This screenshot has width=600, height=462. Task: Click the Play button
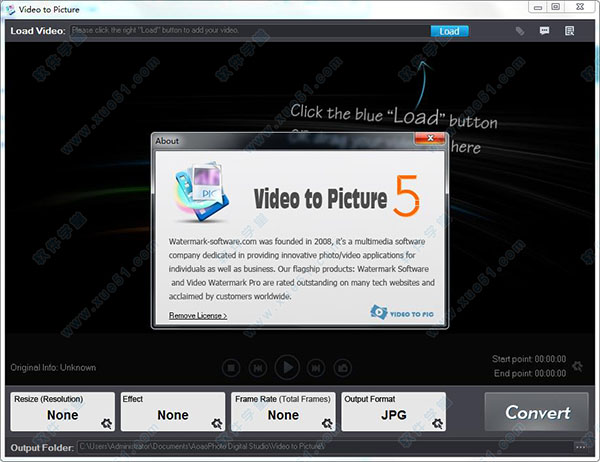287,367
